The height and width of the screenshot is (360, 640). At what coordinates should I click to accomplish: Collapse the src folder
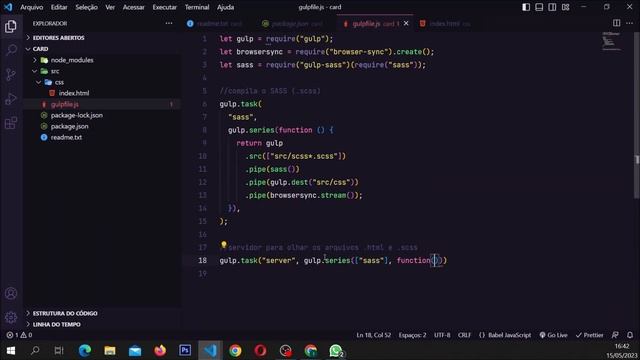click(x=55, y=71)
